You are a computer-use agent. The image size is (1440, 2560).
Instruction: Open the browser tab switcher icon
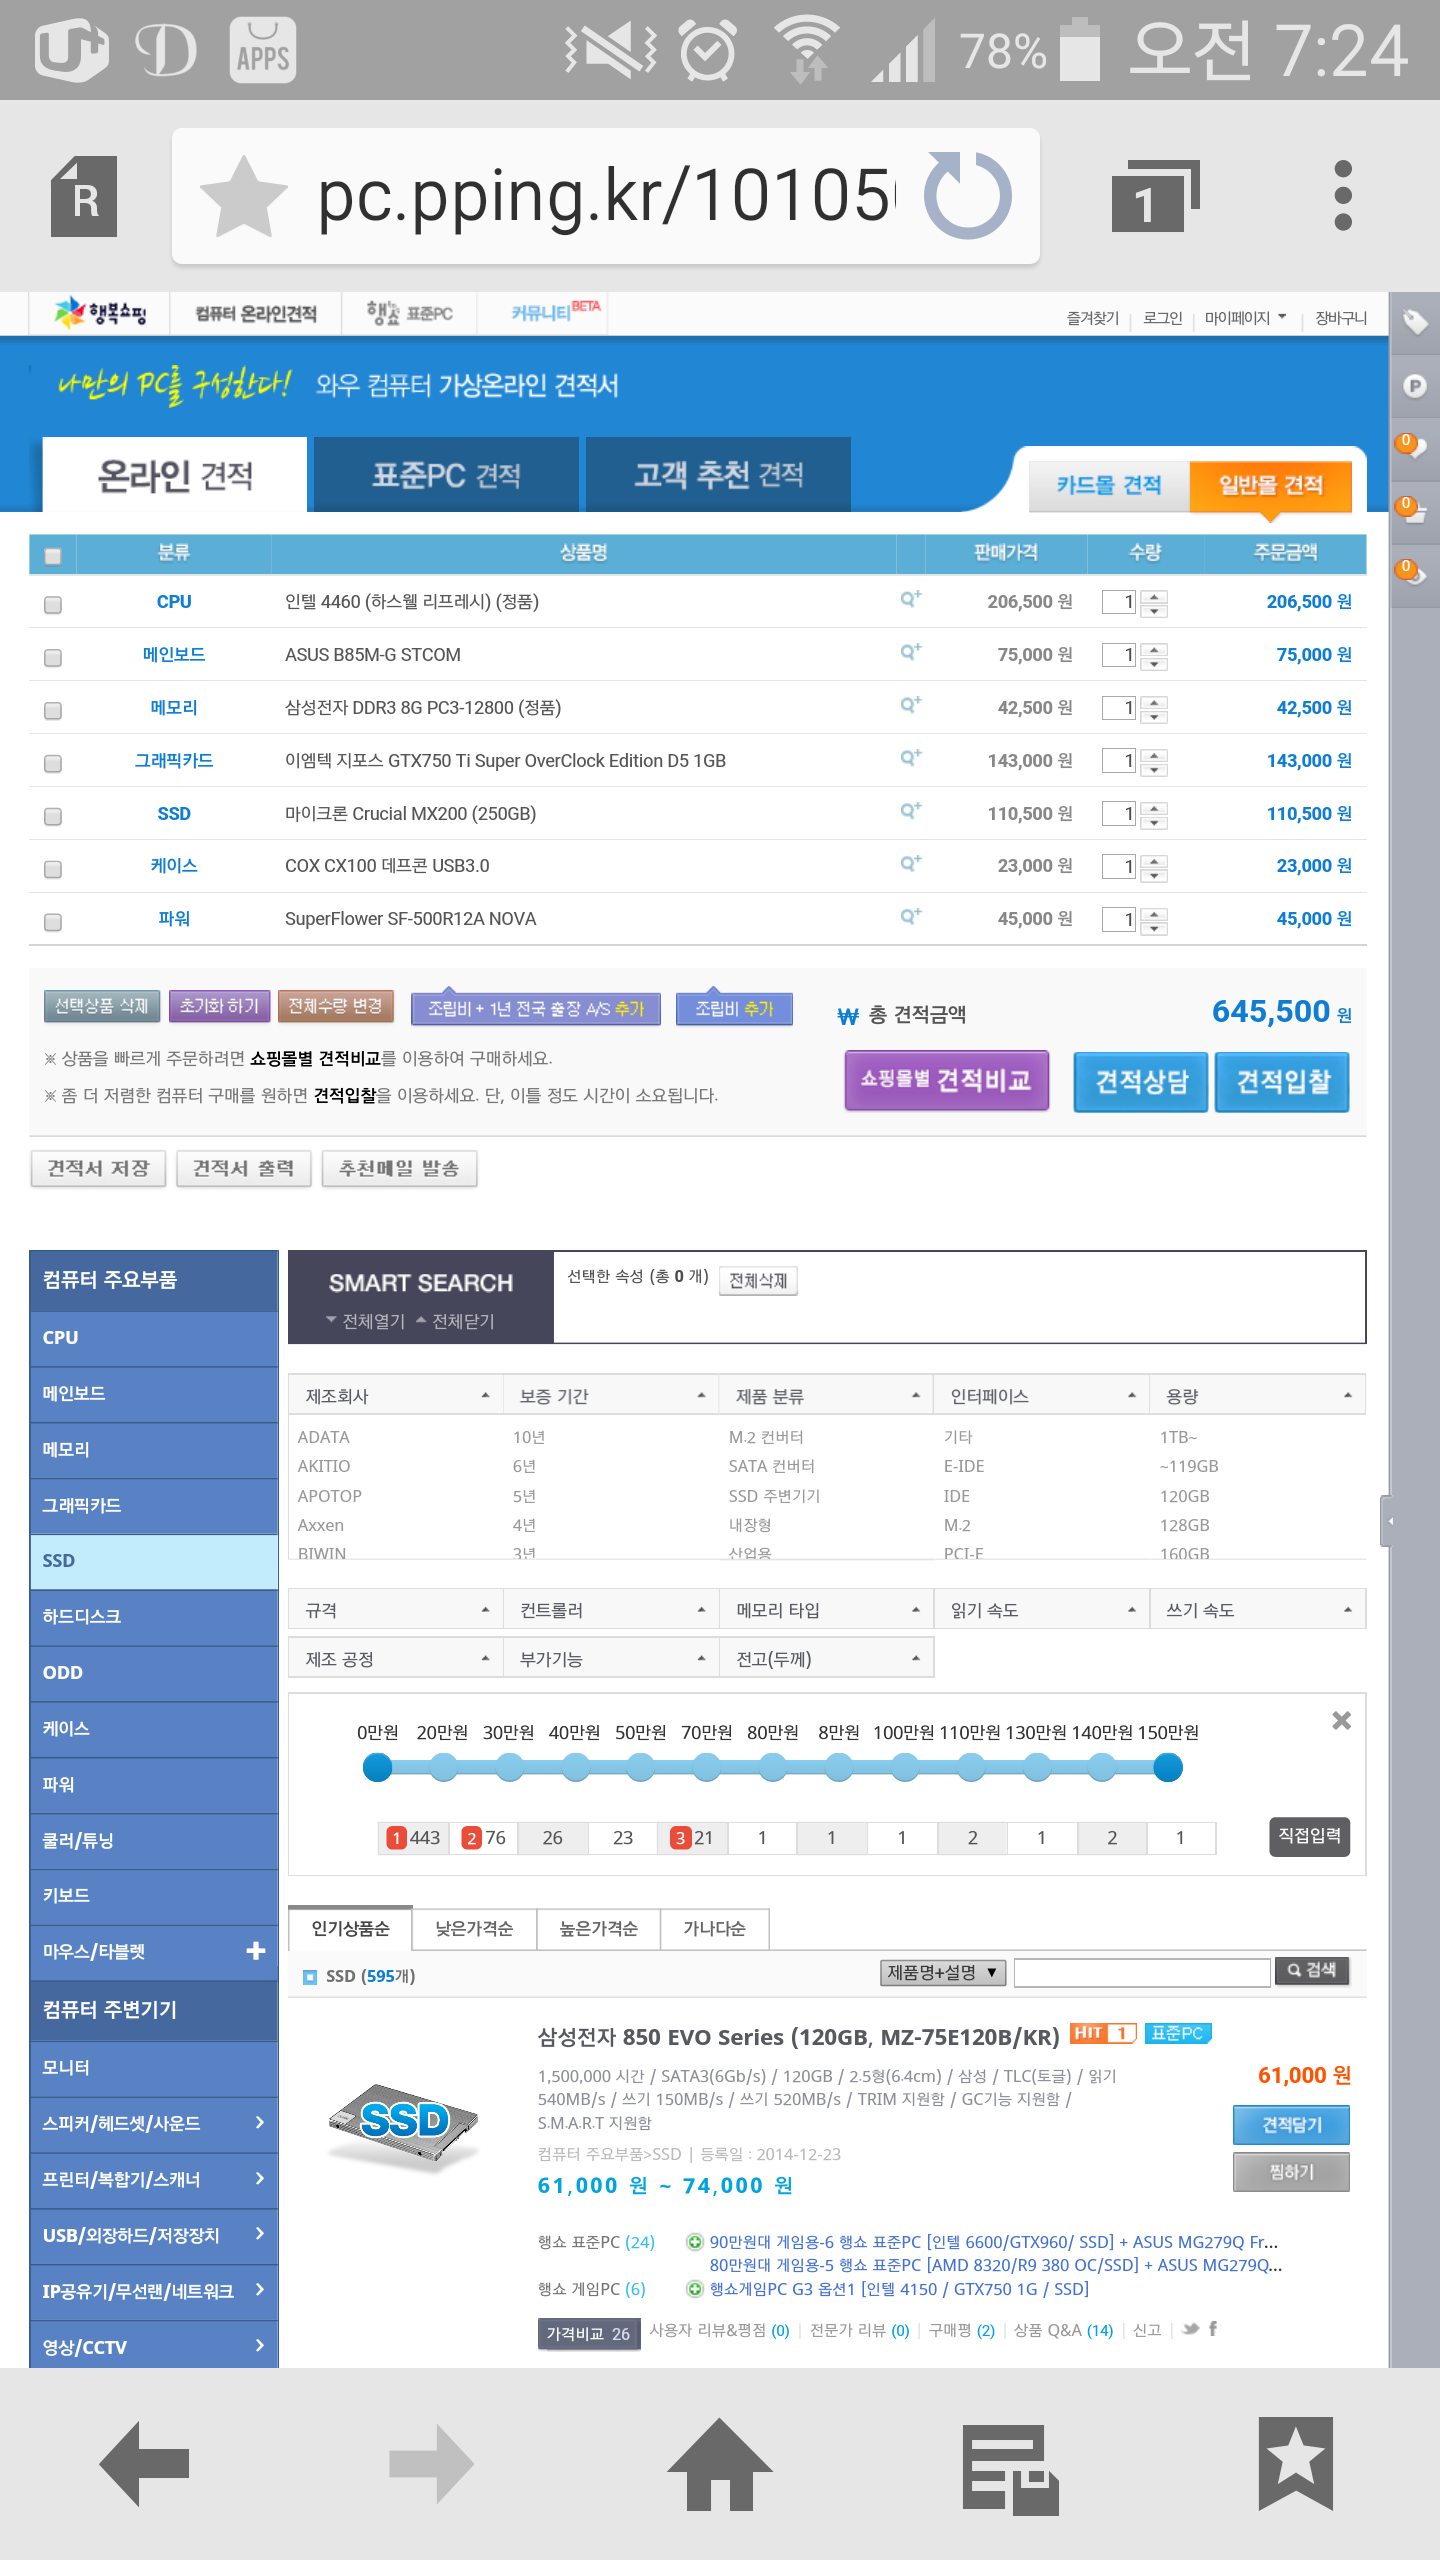click(x=1155, y=196)
